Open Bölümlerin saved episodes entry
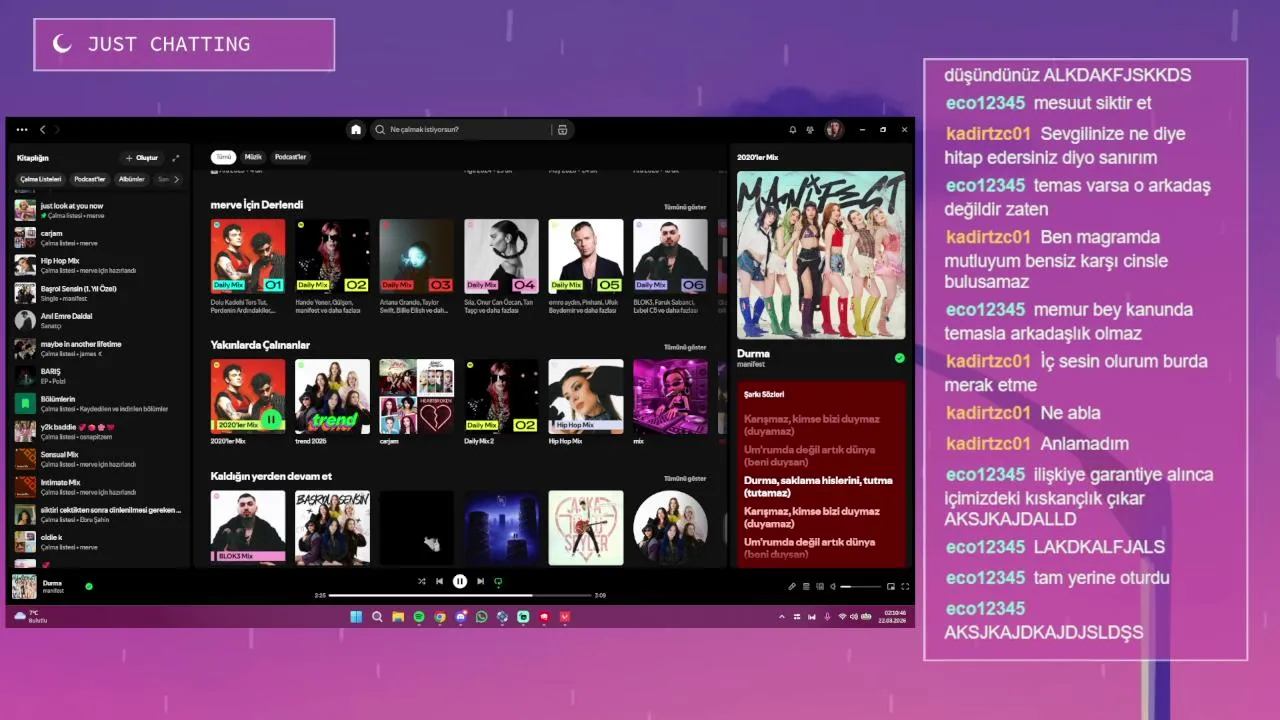This screenshot has width=1280, height=720. (x=98, y=404)
